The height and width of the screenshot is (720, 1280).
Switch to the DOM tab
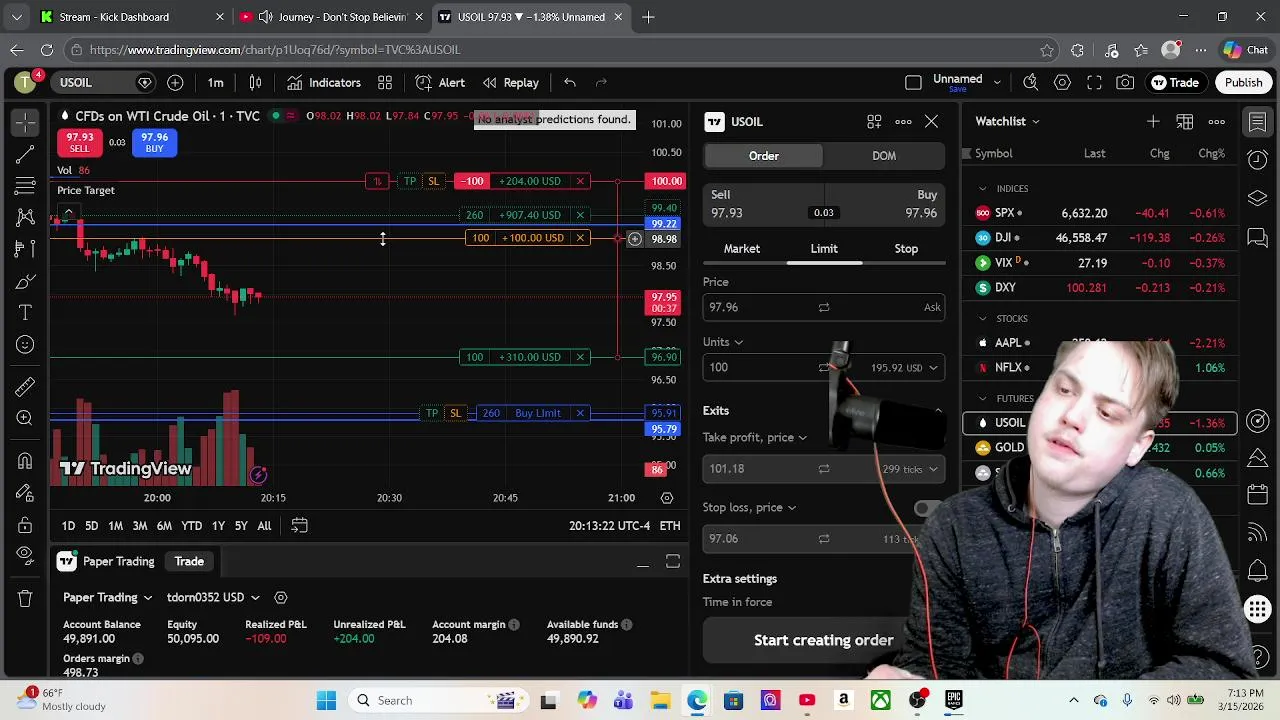884,156
